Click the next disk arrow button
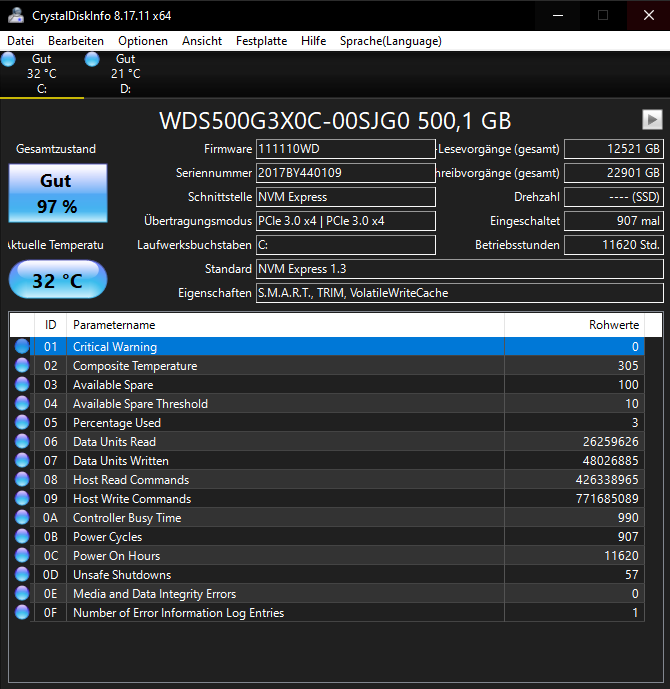670x689 pixels. point(652,120)
